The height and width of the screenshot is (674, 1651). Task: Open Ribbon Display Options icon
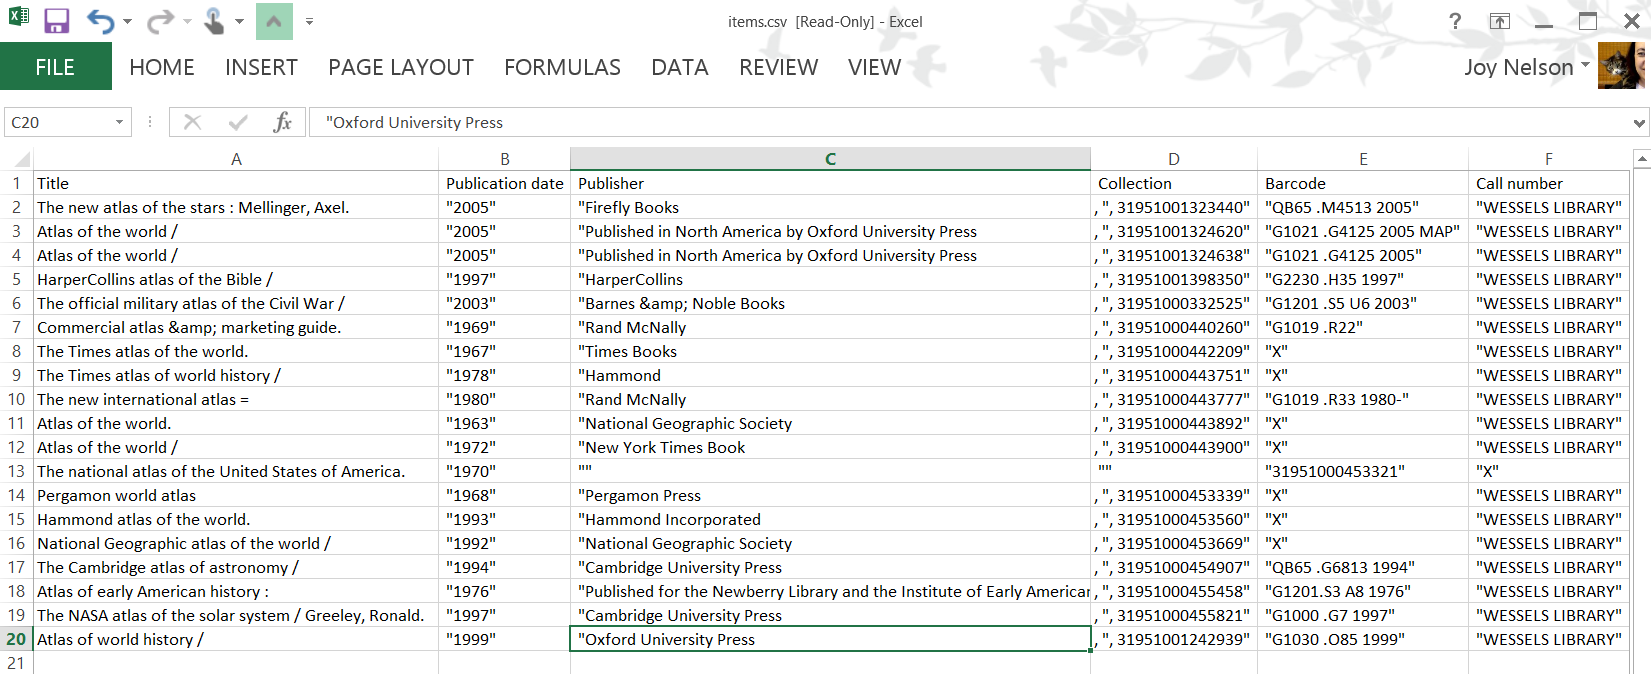(1499, 21)
